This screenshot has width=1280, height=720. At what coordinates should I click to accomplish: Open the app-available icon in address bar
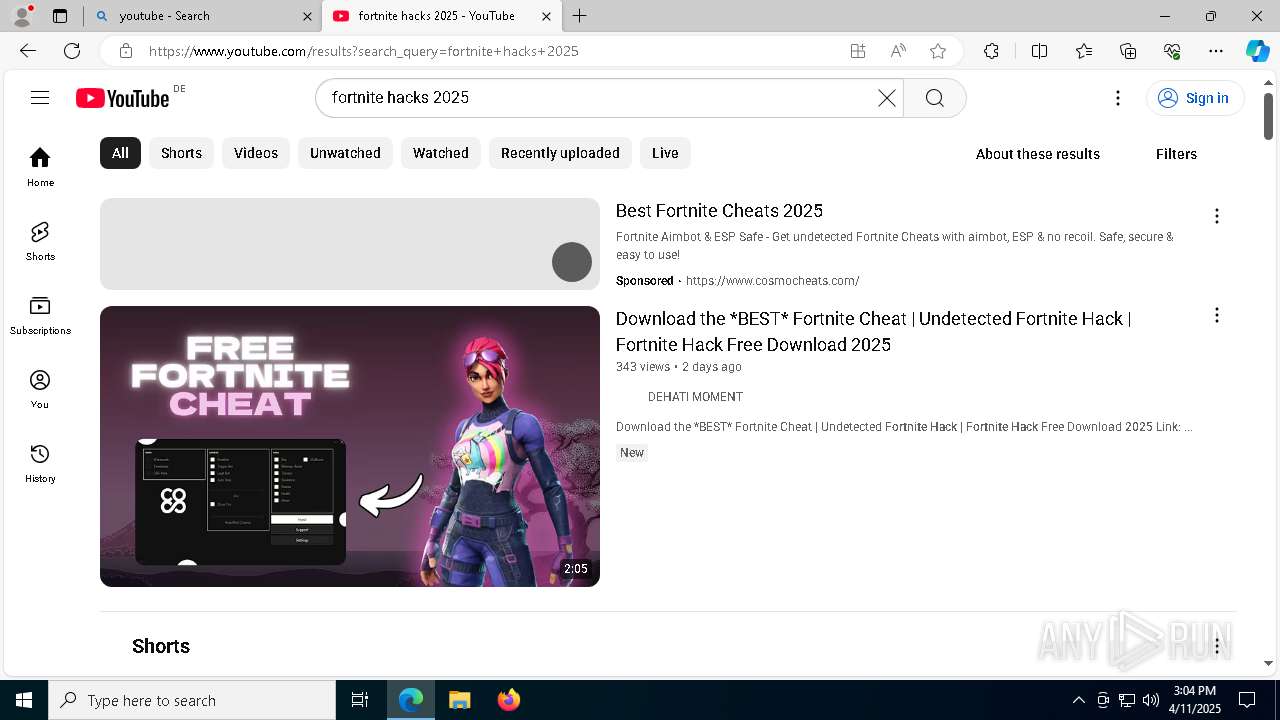point(858,51)
